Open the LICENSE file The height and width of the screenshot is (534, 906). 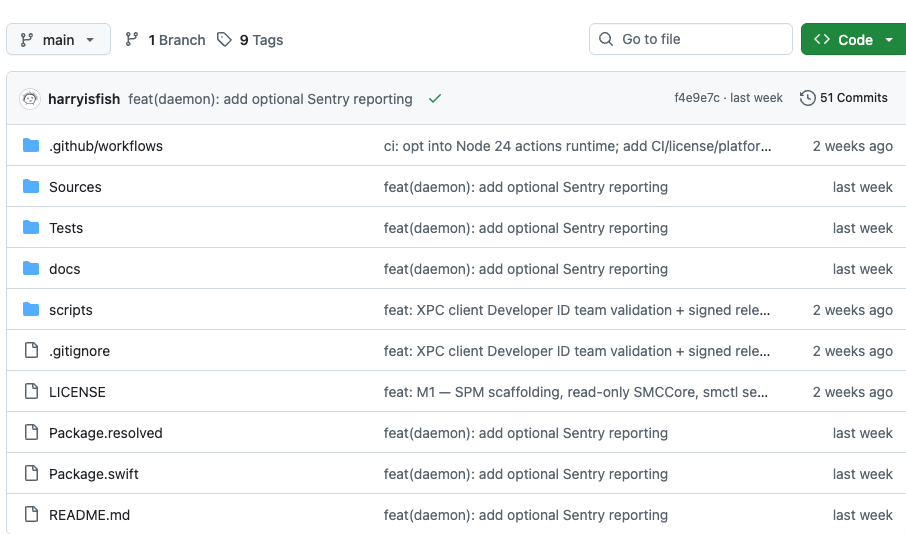(77, 392)
